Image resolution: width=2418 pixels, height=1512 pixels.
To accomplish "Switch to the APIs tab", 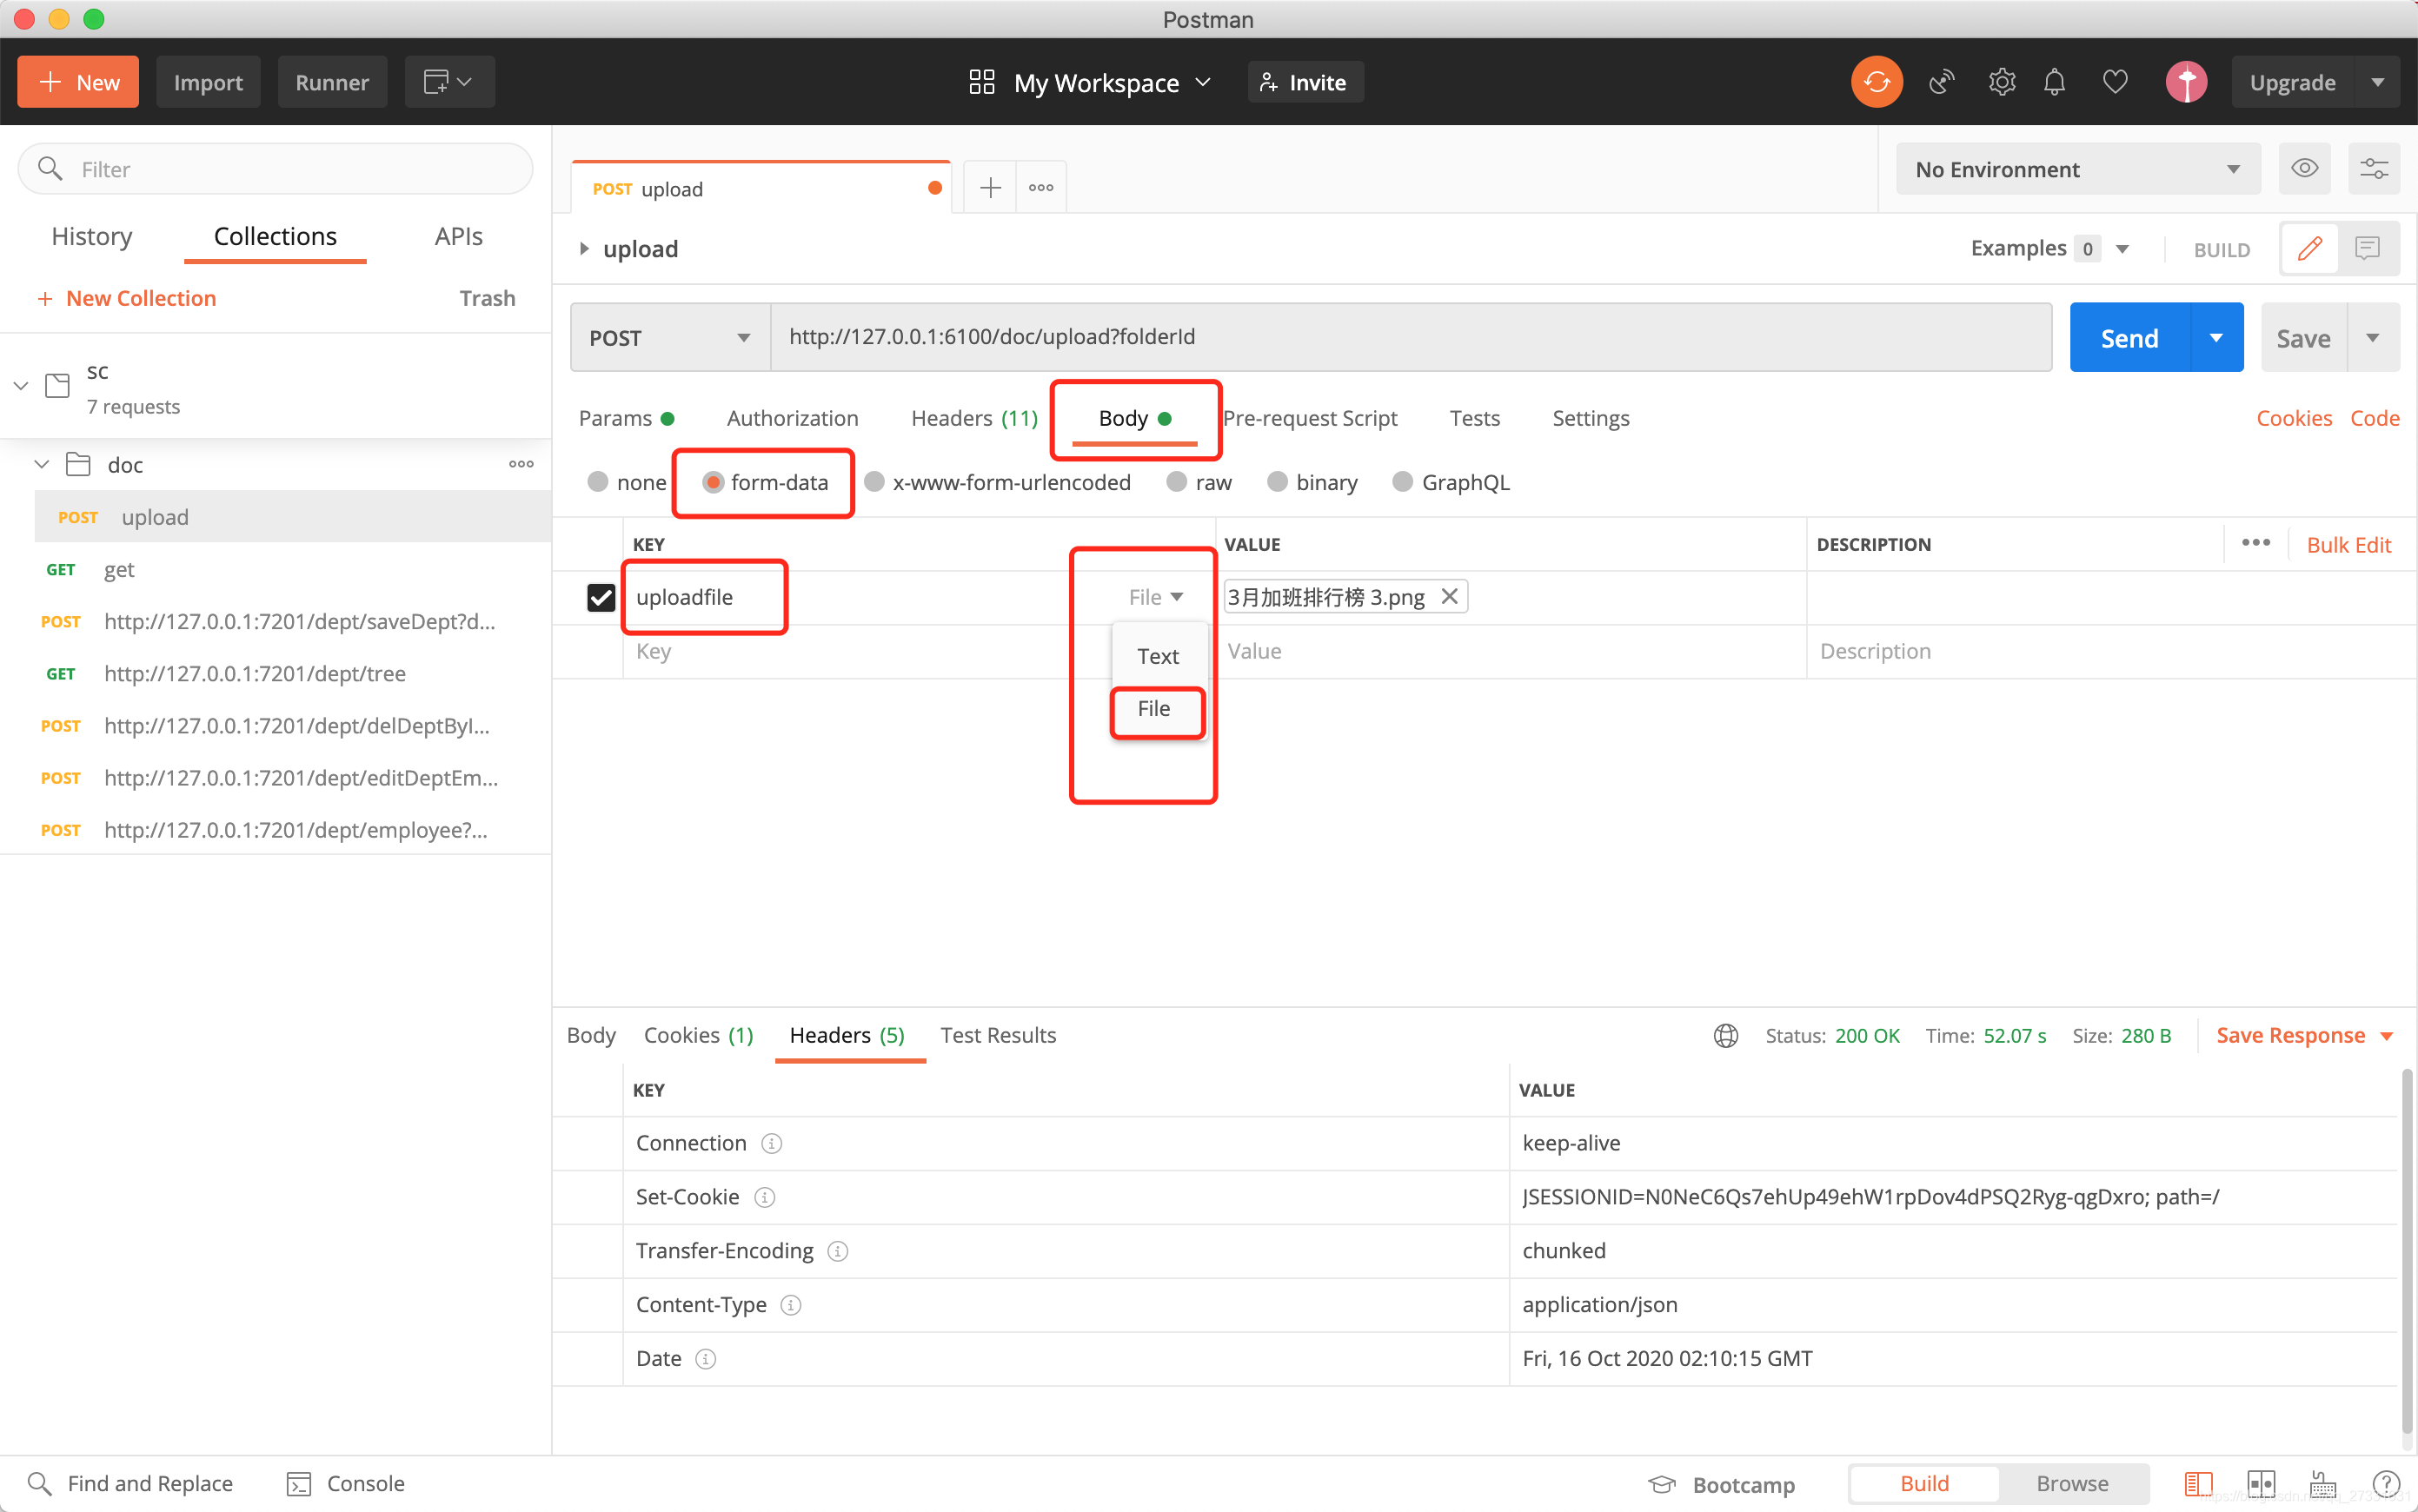I will 458,236.
